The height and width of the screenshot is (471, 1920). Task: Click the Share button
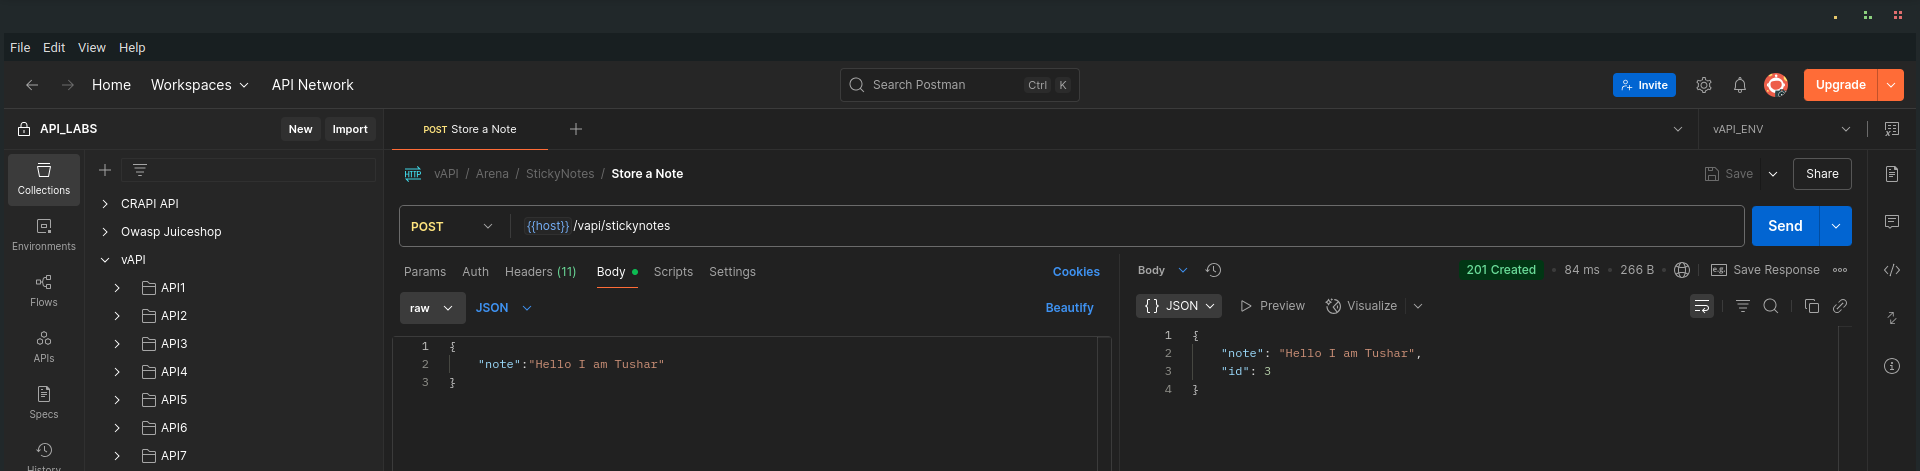[x=1822, y=174]
